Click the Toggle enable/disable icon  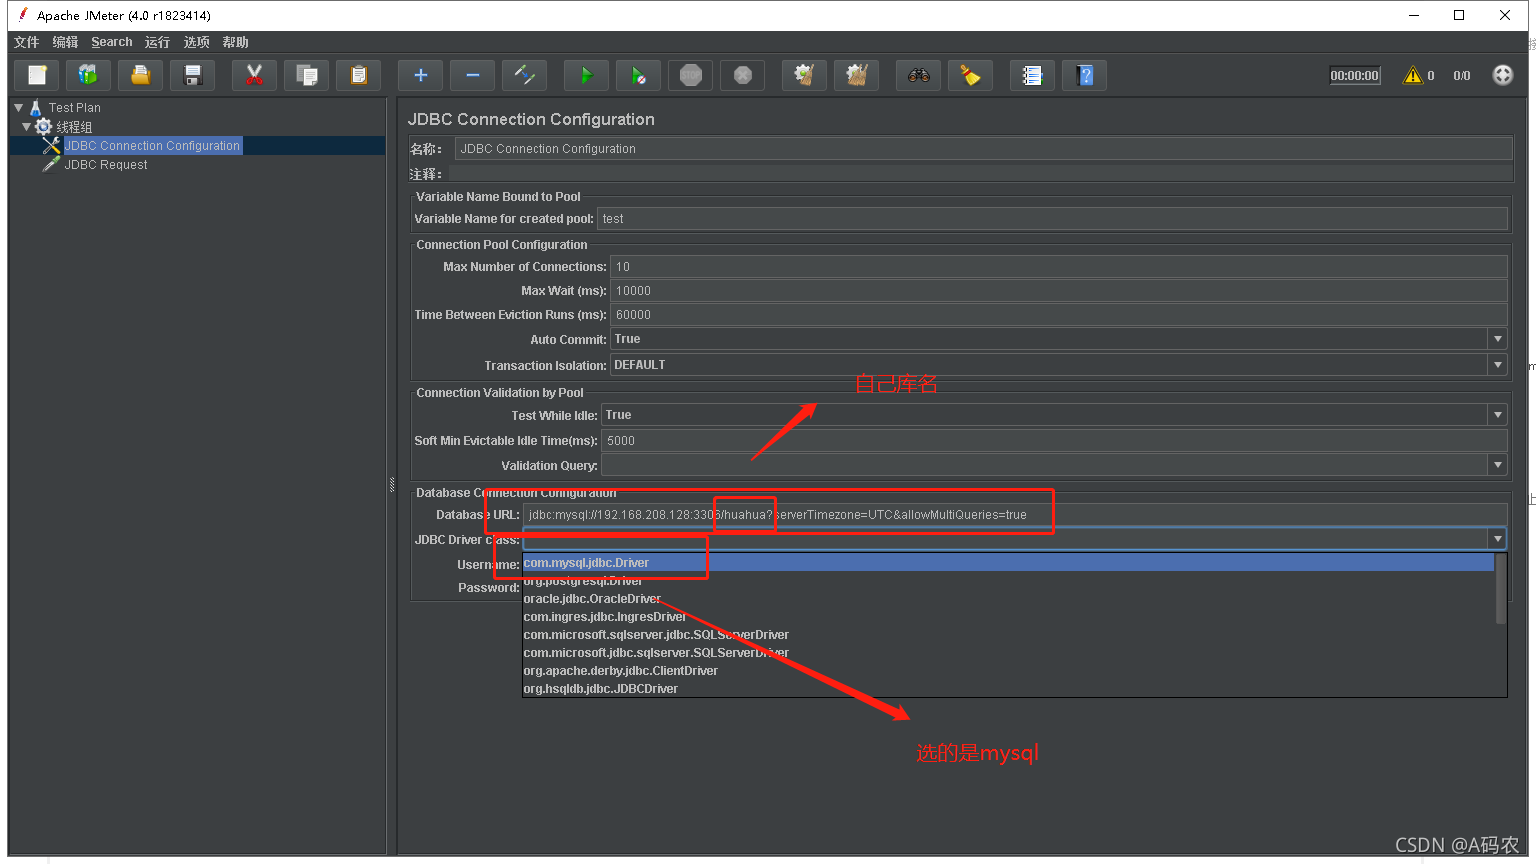(525, 75)
